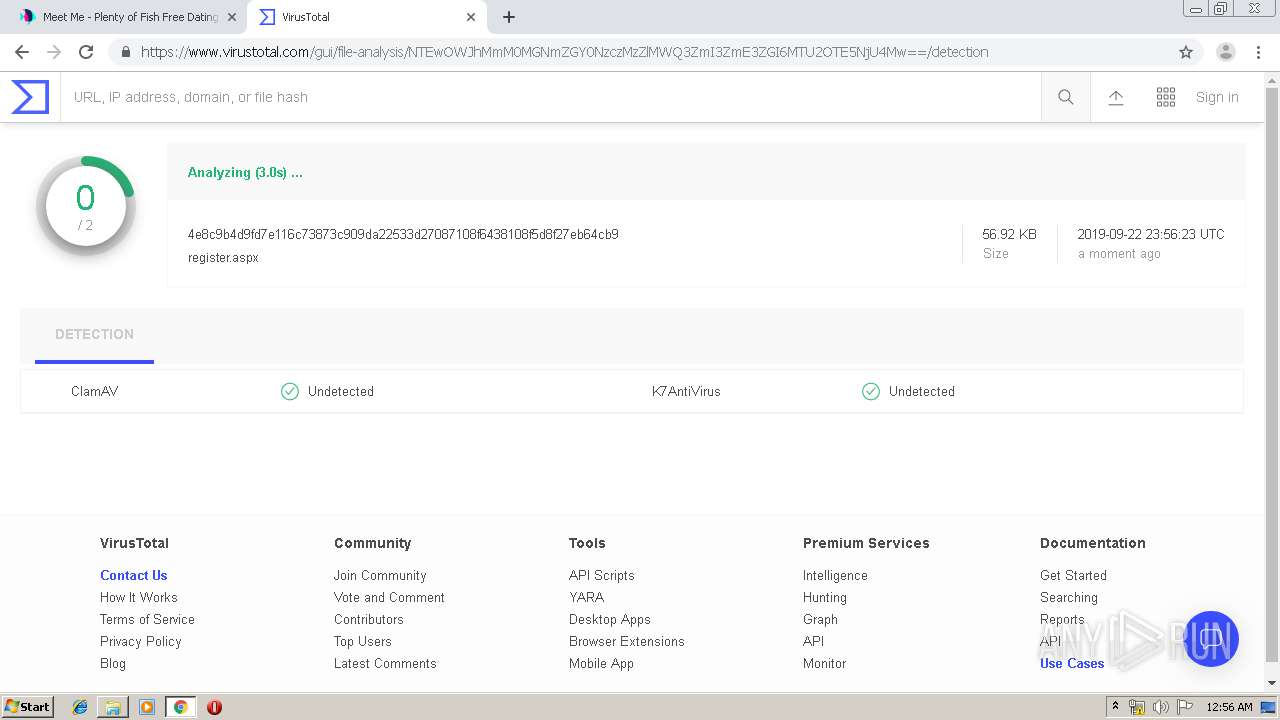Open media player taskbar icon
The image size is (1280, 720).
click(147, 707)
